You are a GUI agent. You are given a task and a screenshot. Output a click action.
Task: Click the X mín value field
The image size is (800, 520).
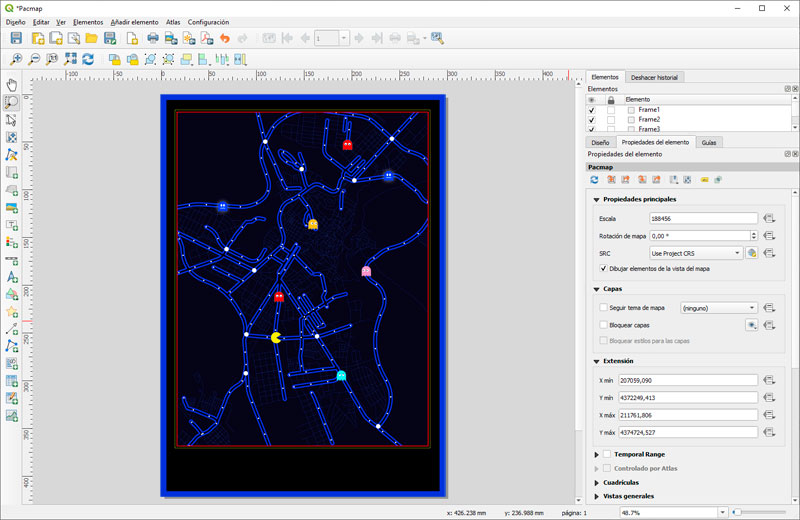688,380
